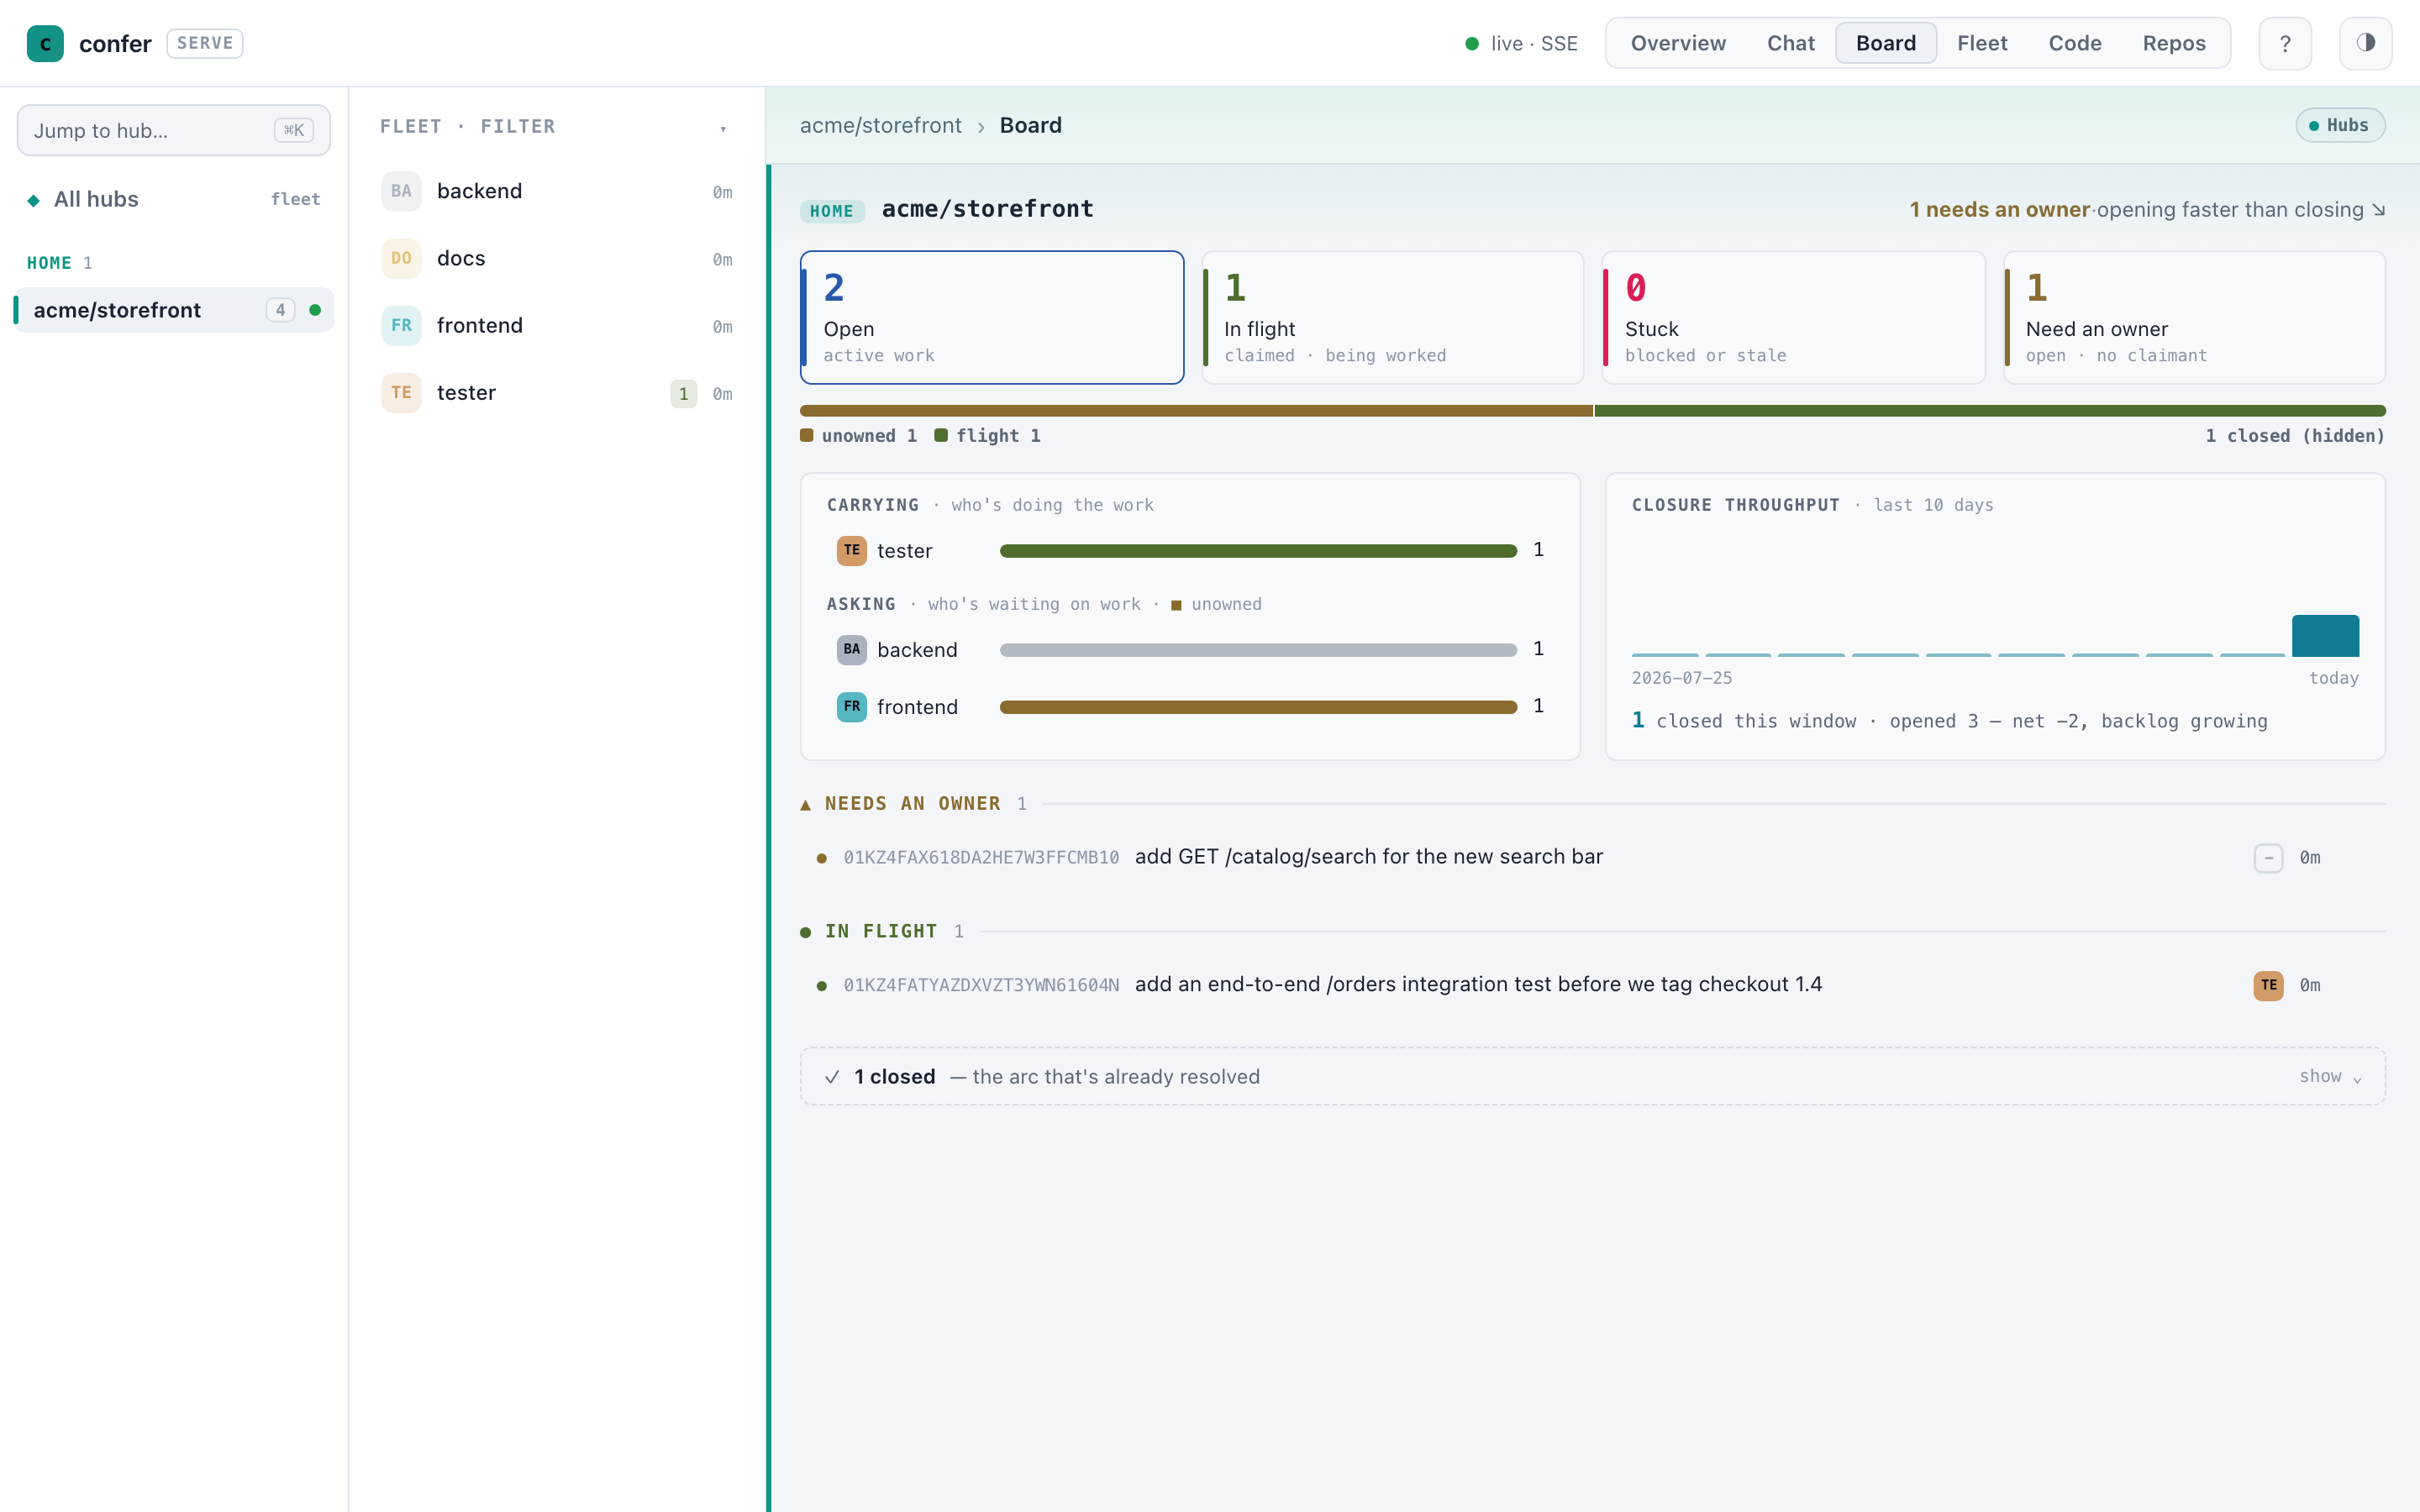2420x1512 pixels.
Task: Select acme/storefront hub in sidebar
Action: tap(174, 310)
